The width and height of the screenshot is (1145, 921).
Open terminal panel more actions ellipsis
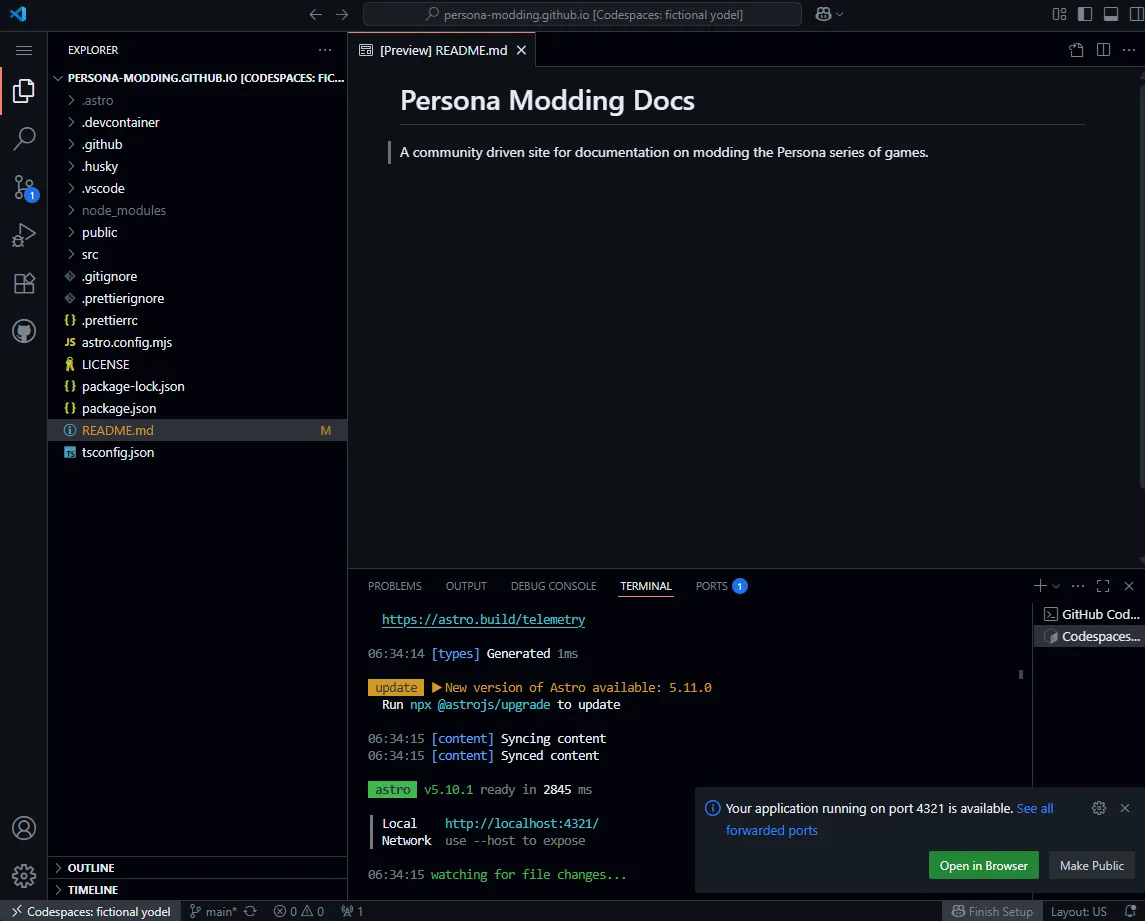tap(1078, 586)
